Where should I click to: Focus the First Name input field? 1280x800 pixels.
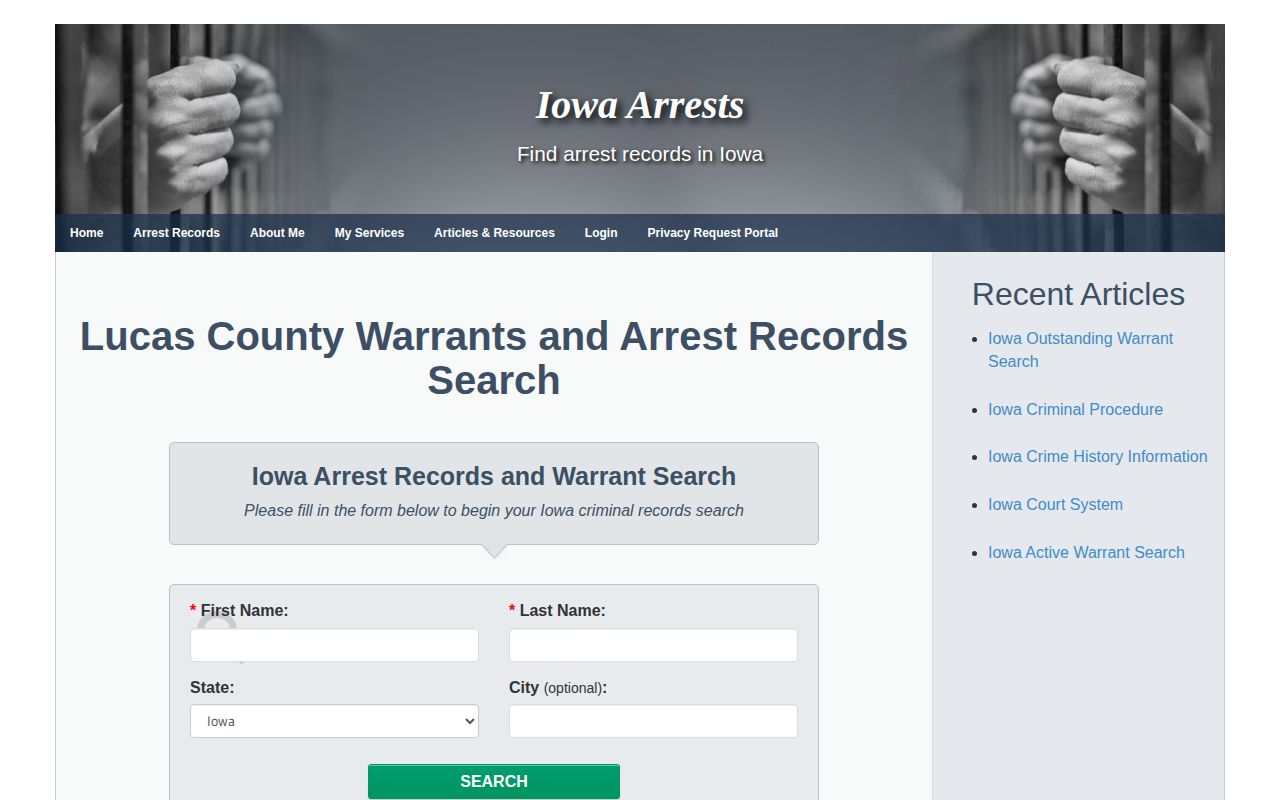tap(334, 645)
